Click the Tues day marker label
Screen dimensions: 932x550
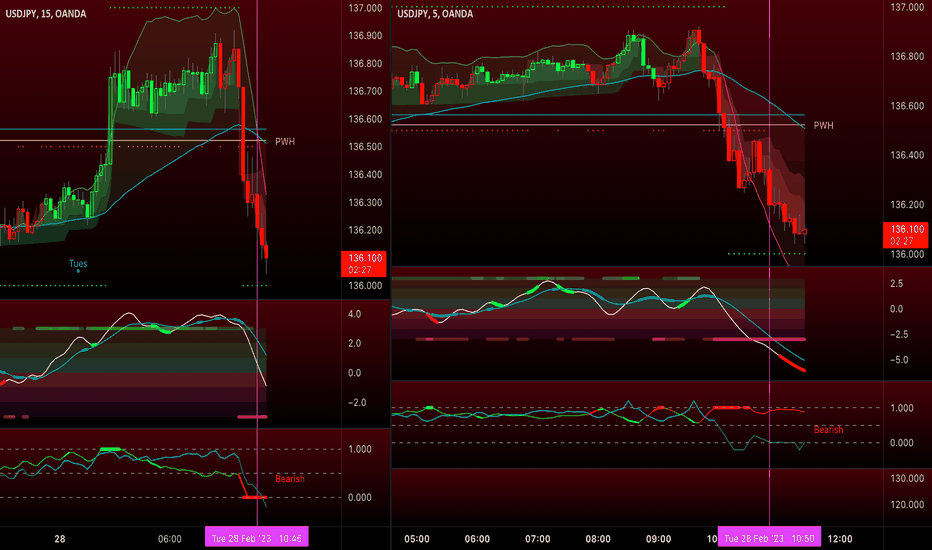tap(78, 263)
